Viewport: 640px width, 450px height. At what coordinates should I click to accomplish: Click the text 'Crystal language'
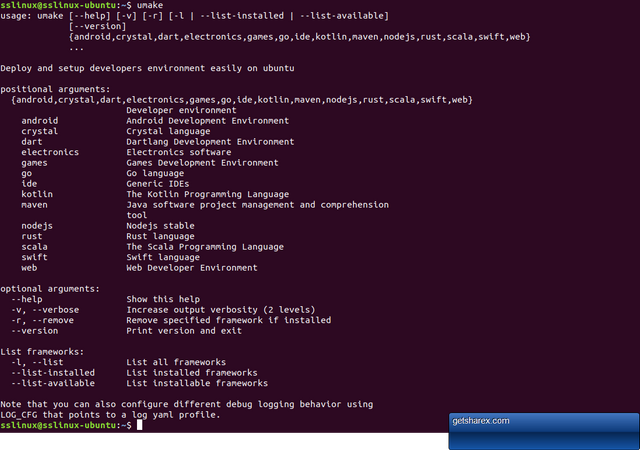[168, 131]
